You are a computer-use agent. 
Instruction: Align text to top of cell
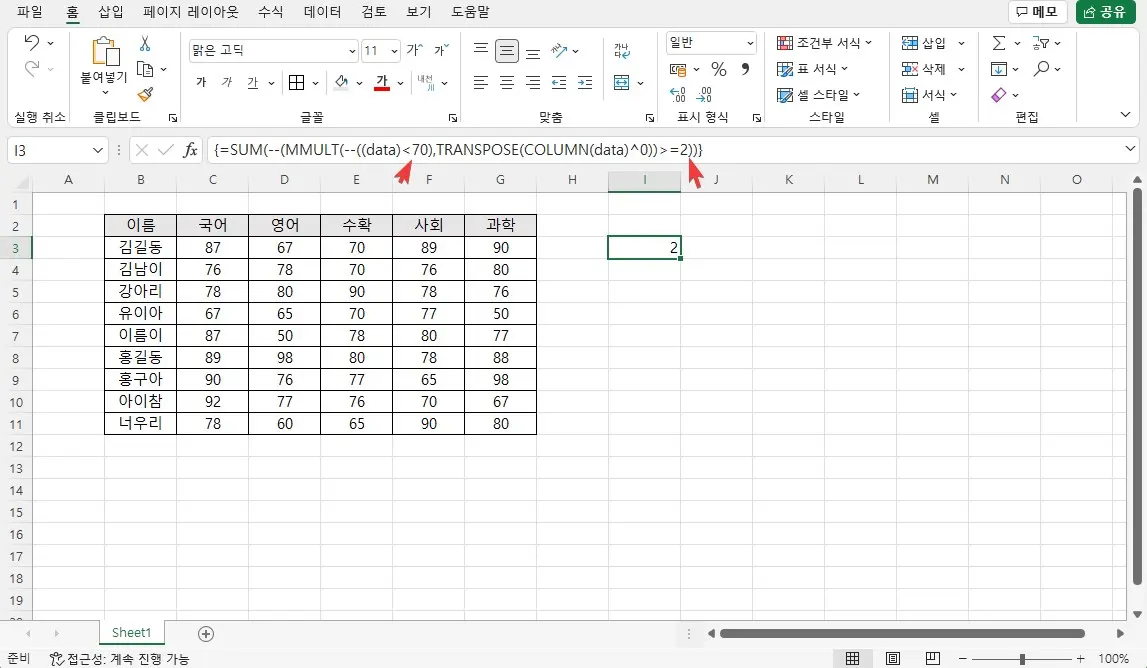pyautogui.click(x=481, y=50)
